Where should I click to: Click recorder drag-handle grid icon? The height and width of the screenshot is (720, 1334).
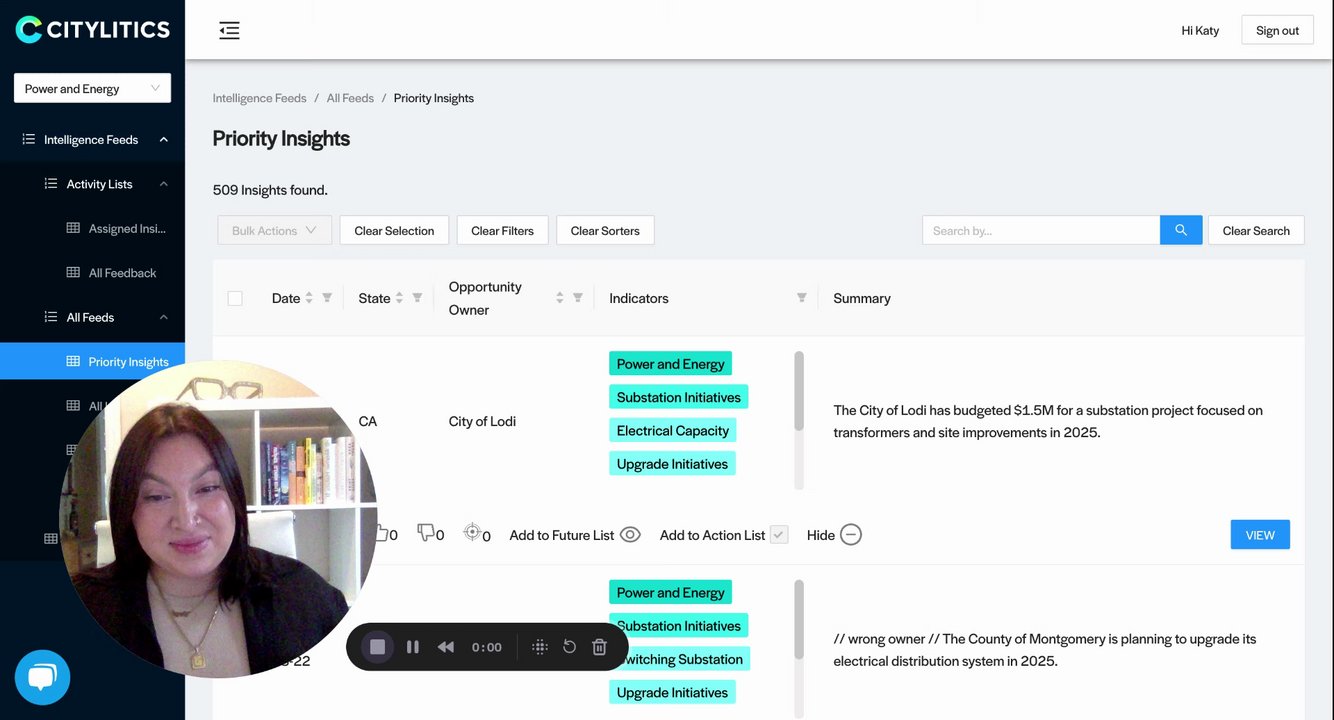pos(540,647)
